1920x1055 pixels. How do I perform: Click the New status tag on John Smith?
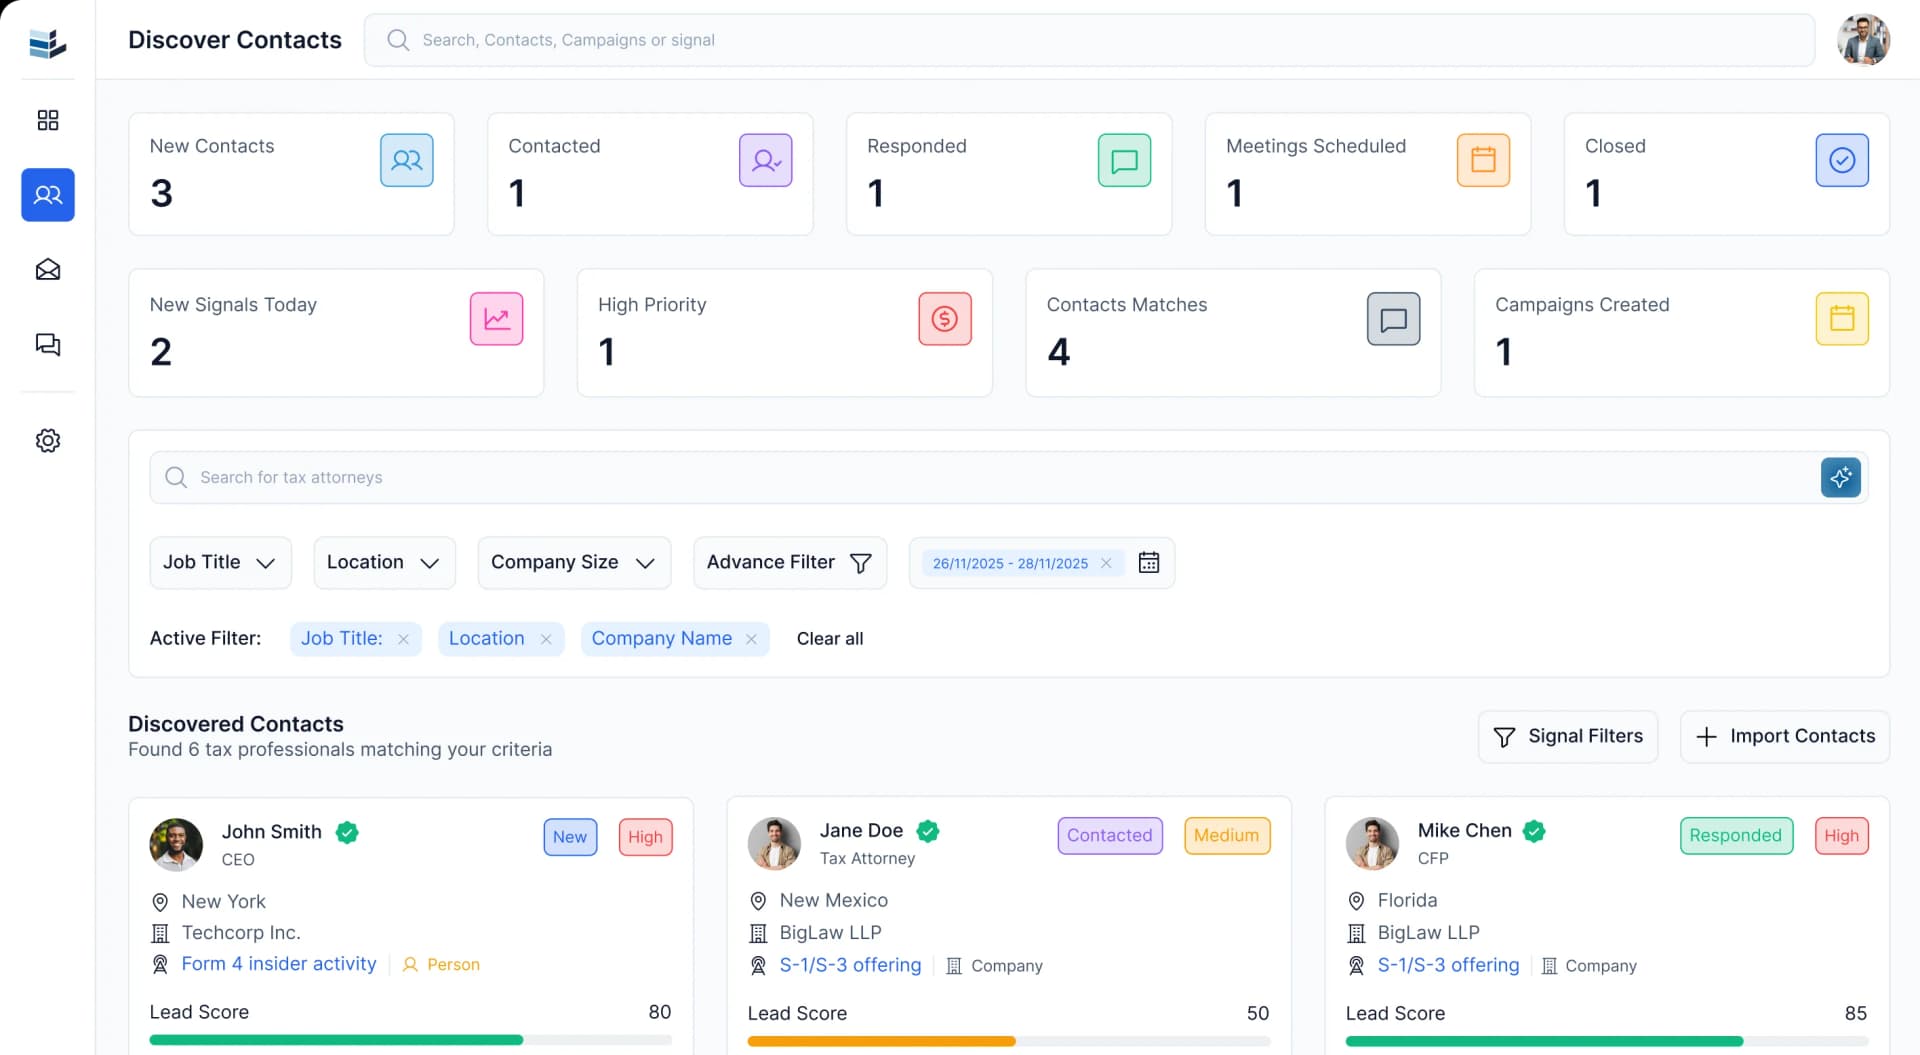[x=570, y=837]
